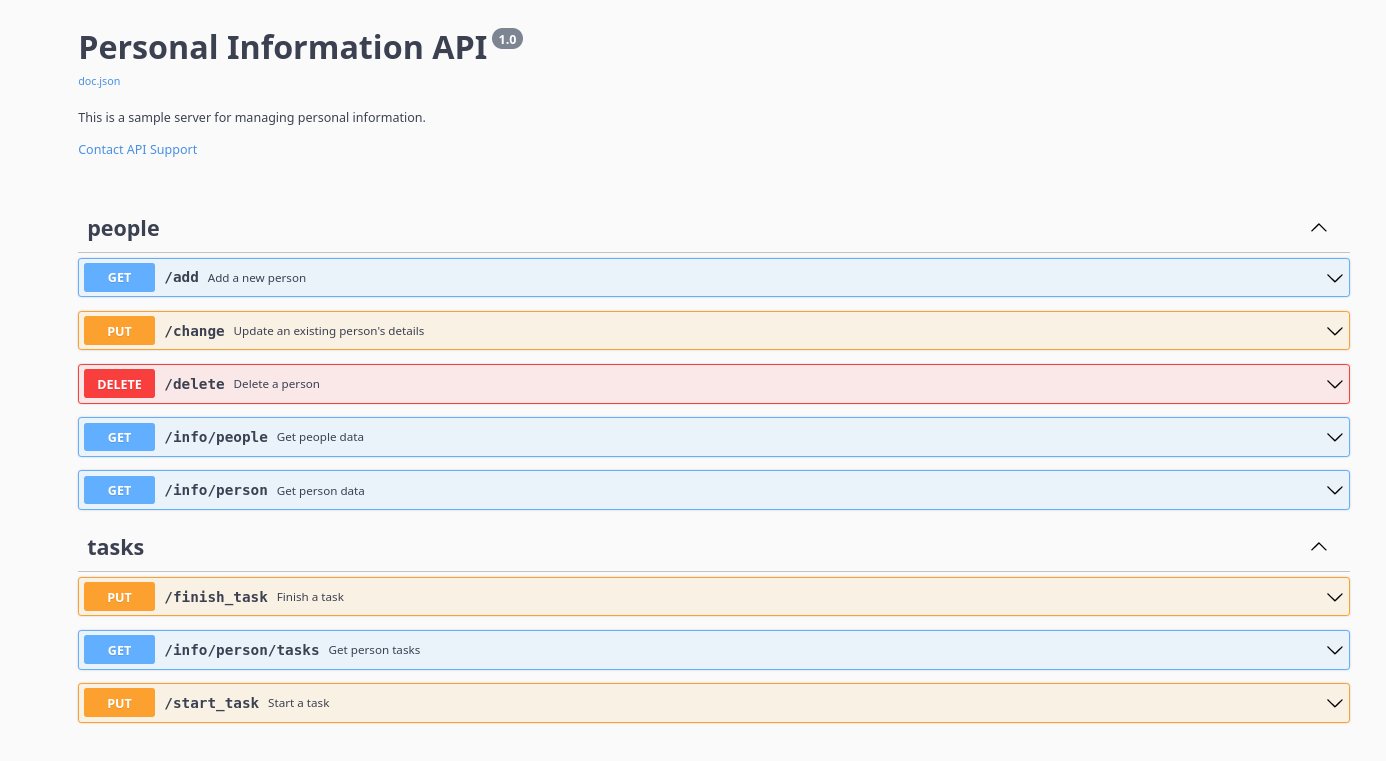Select the tasks section heading

click(116, 548)
